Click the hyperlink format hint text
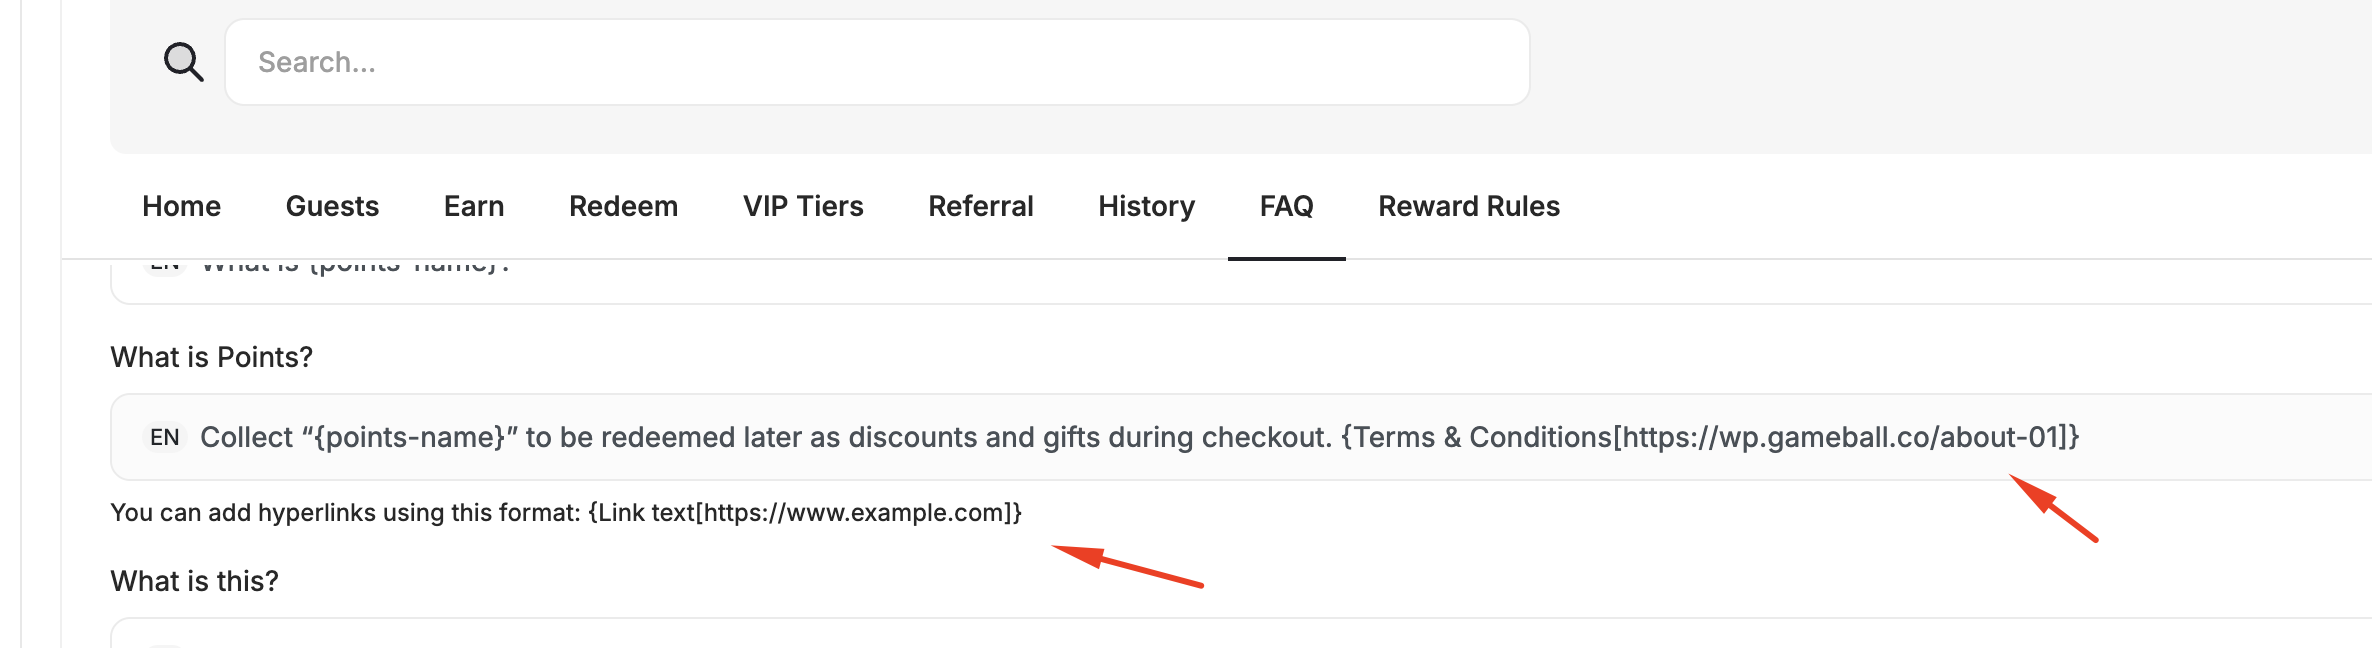Image resolution: width=2372 pixels, height=648 pixels. 567,512
